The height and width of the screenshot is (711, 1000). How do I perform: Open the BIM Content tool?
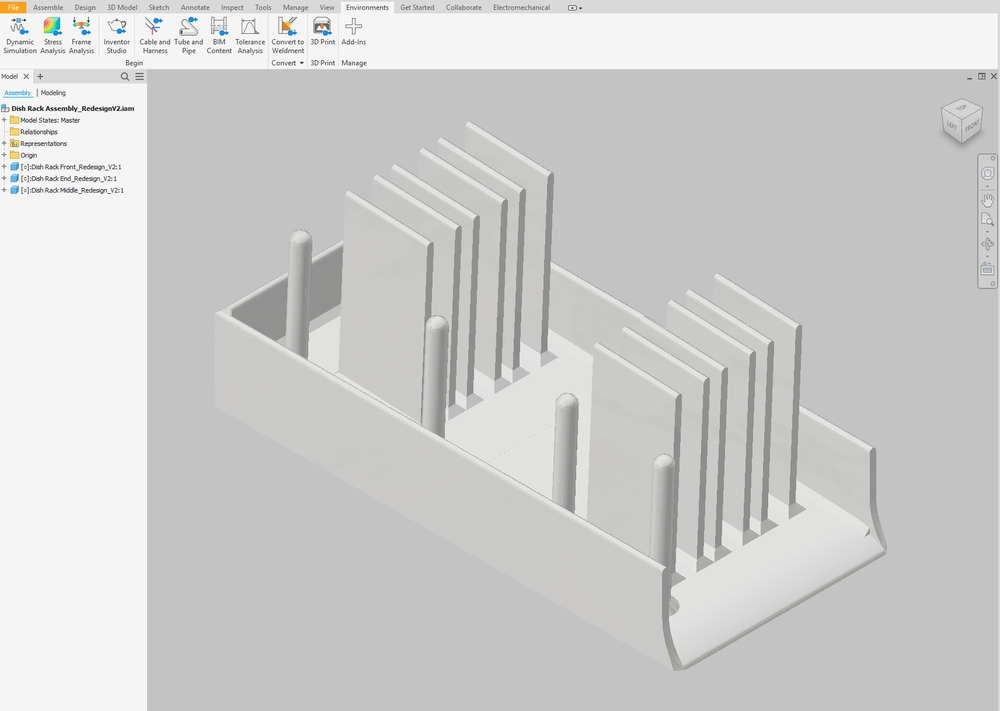[x=219, y=36]
